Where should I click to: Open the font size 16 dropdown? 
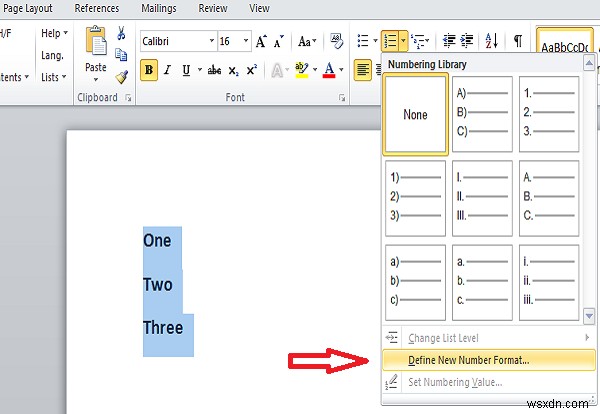tap(246, 41)
